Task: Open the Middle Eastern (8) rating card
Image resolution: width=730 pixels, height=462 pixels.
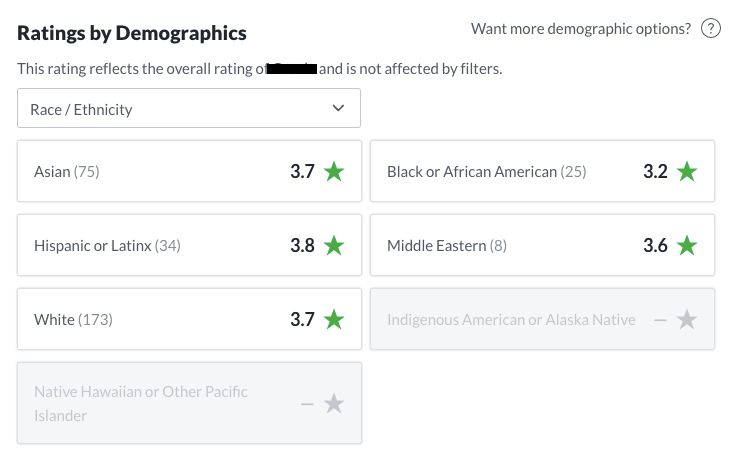Action: coord(542,245)
